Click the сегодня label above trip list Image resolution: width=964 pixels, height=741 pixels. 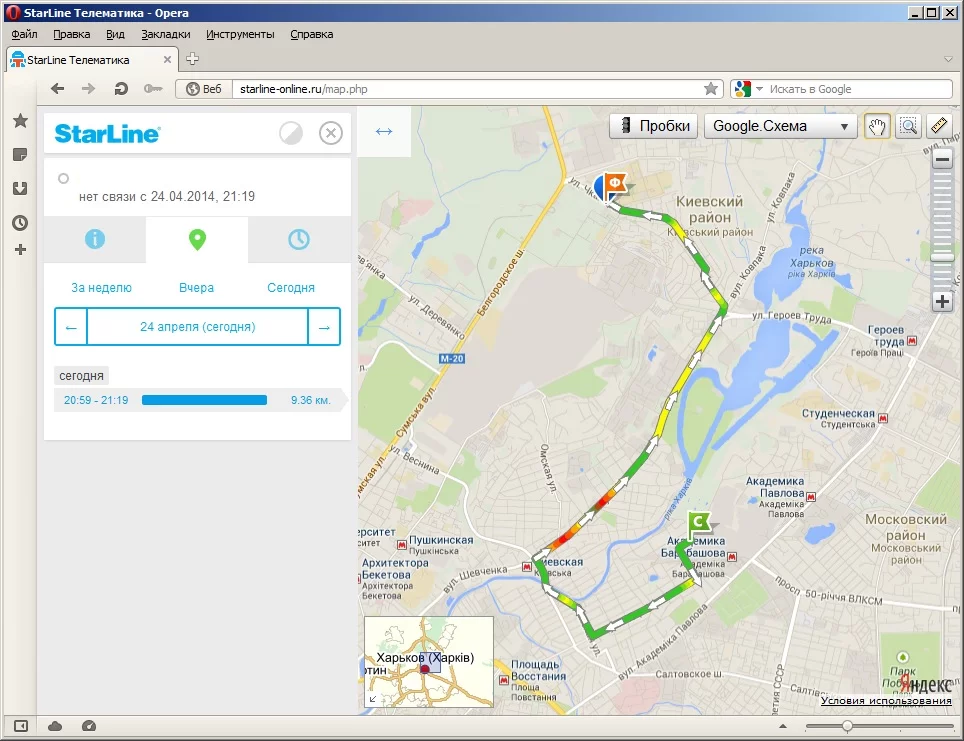coord(81,376)
